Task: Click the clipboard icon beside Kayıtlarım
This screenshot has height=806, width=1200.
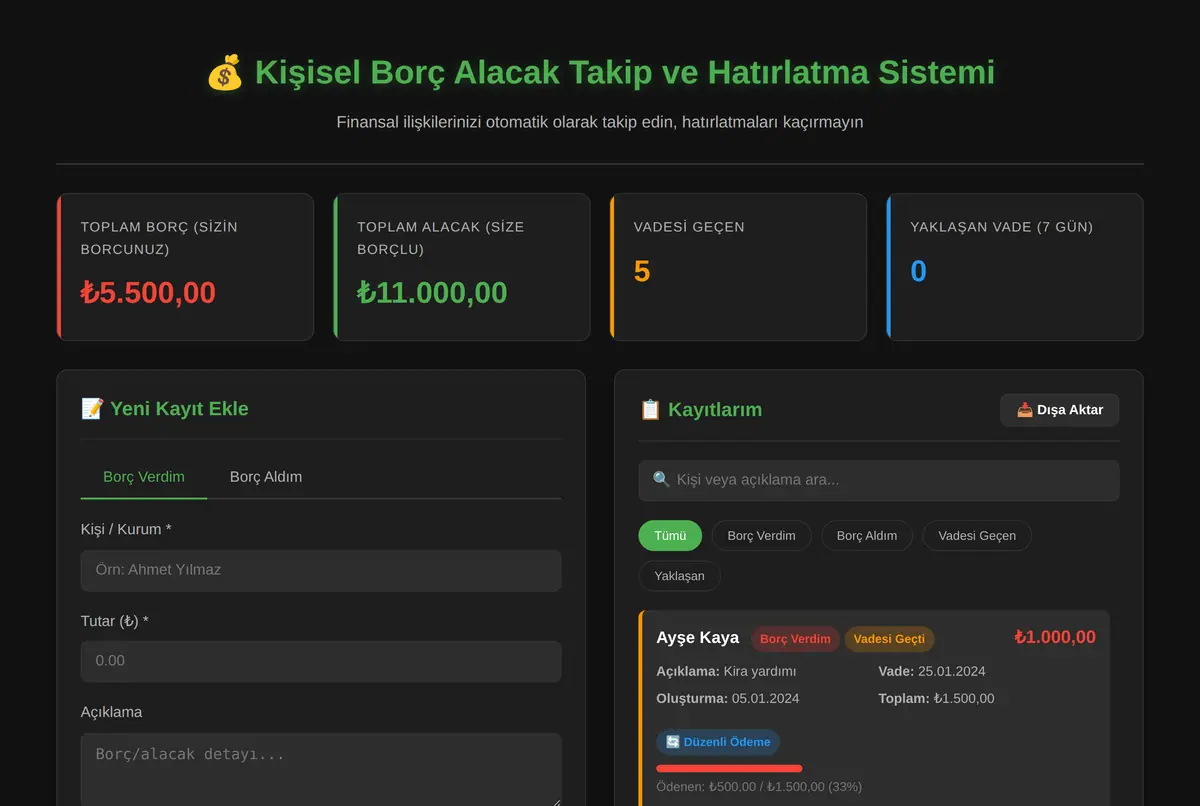Action: point(650,409)
